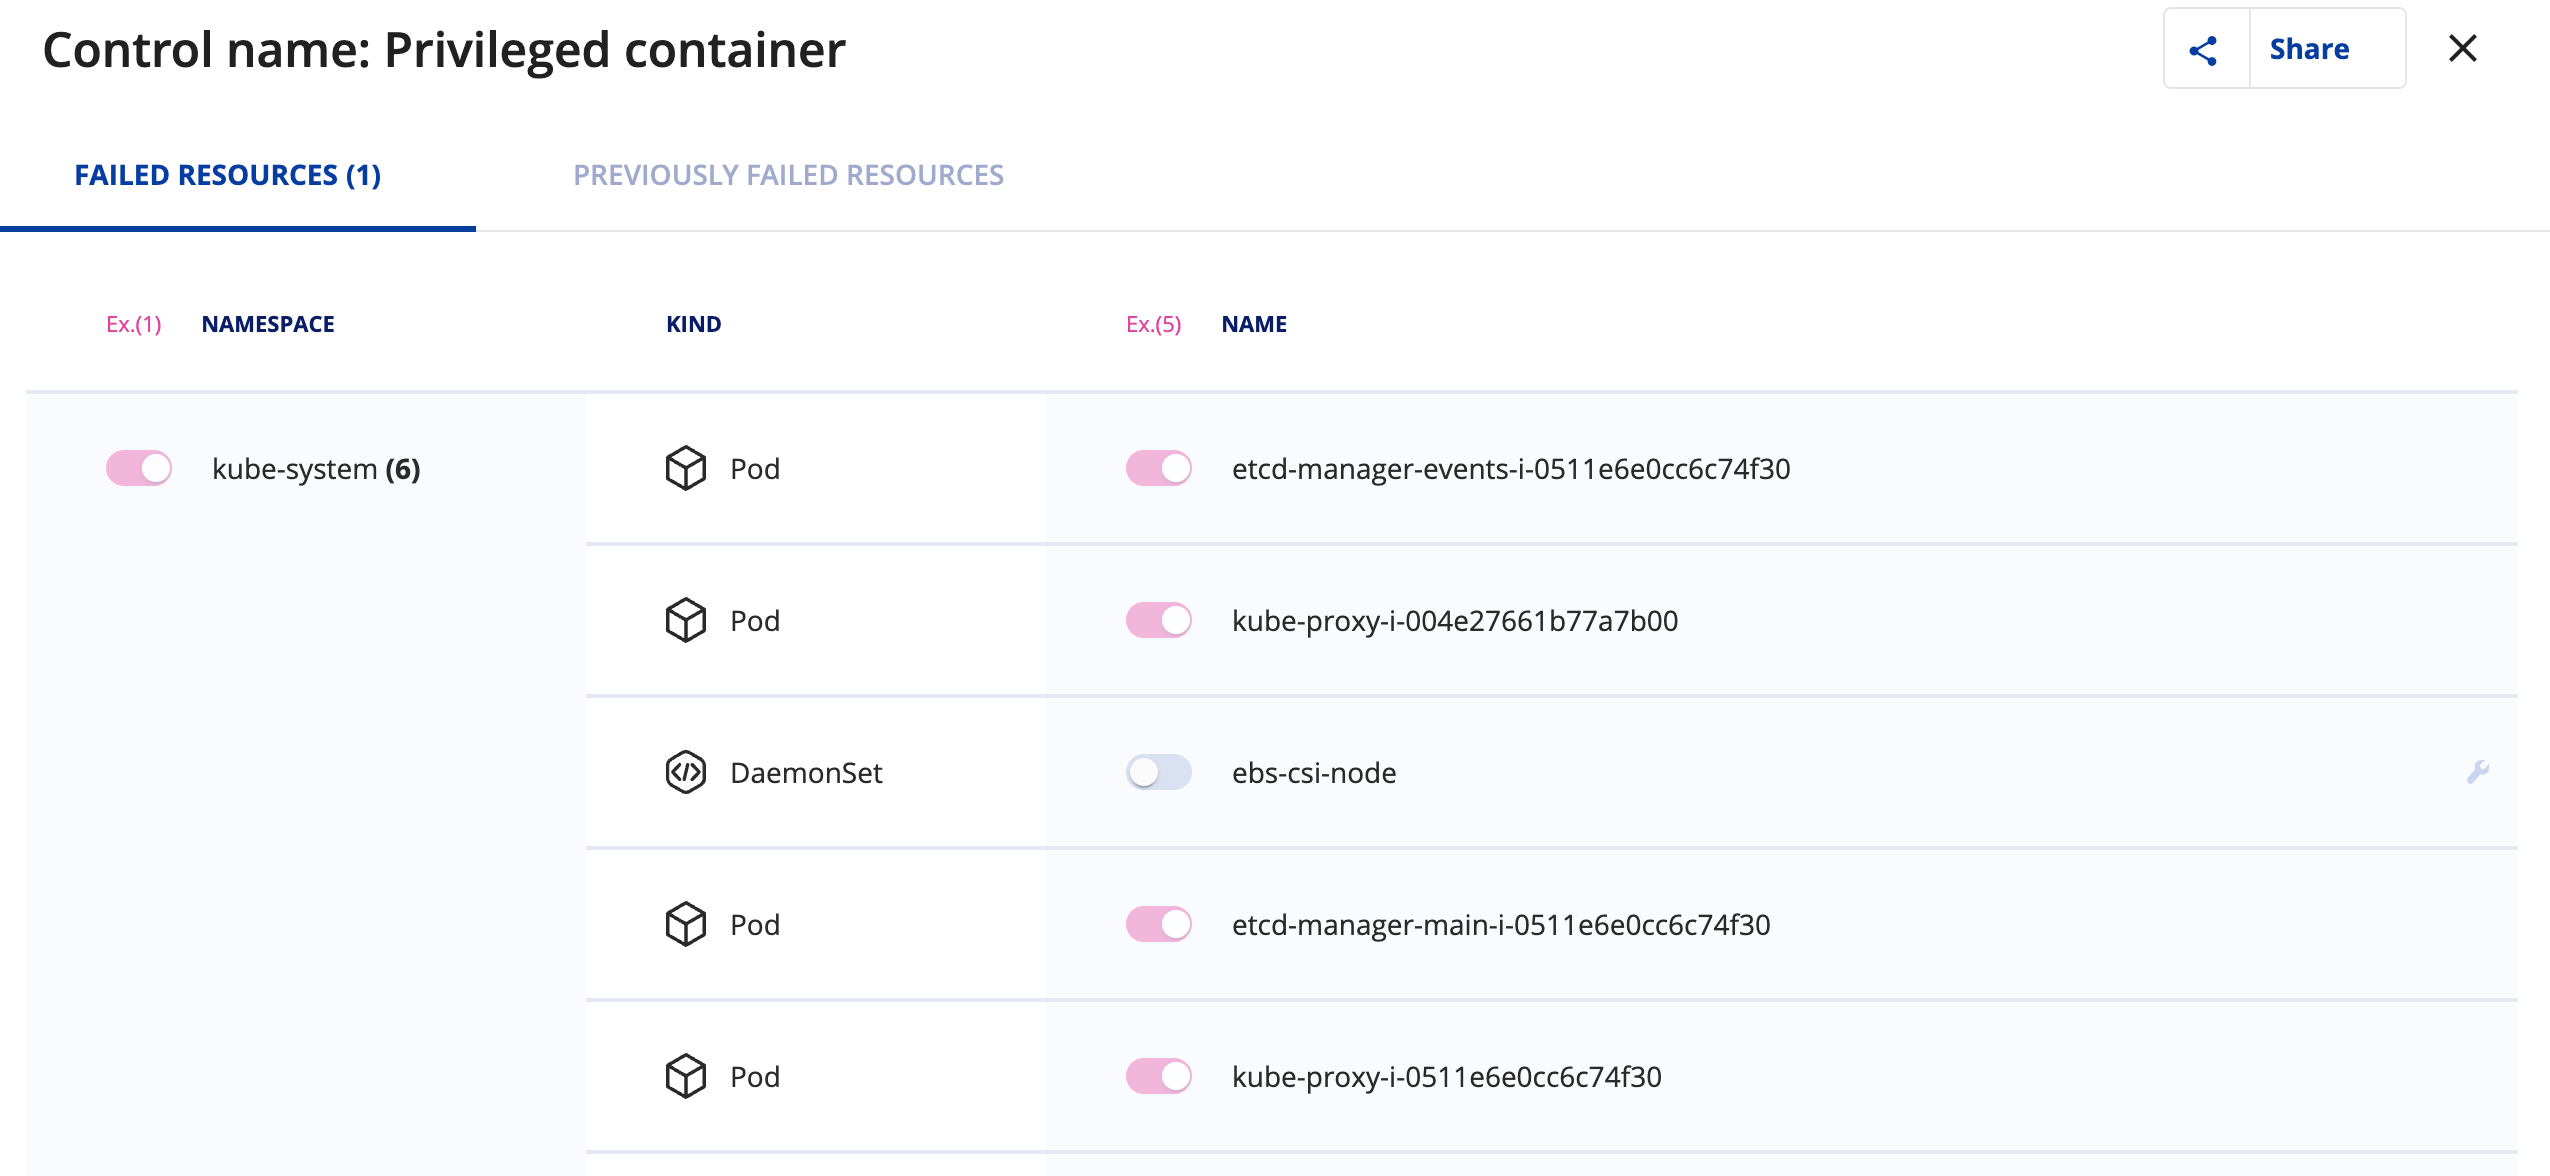Select the Failed Resources (1) tab
The width and height of the screenshot is (2550, 1176).
coord(228,175)
